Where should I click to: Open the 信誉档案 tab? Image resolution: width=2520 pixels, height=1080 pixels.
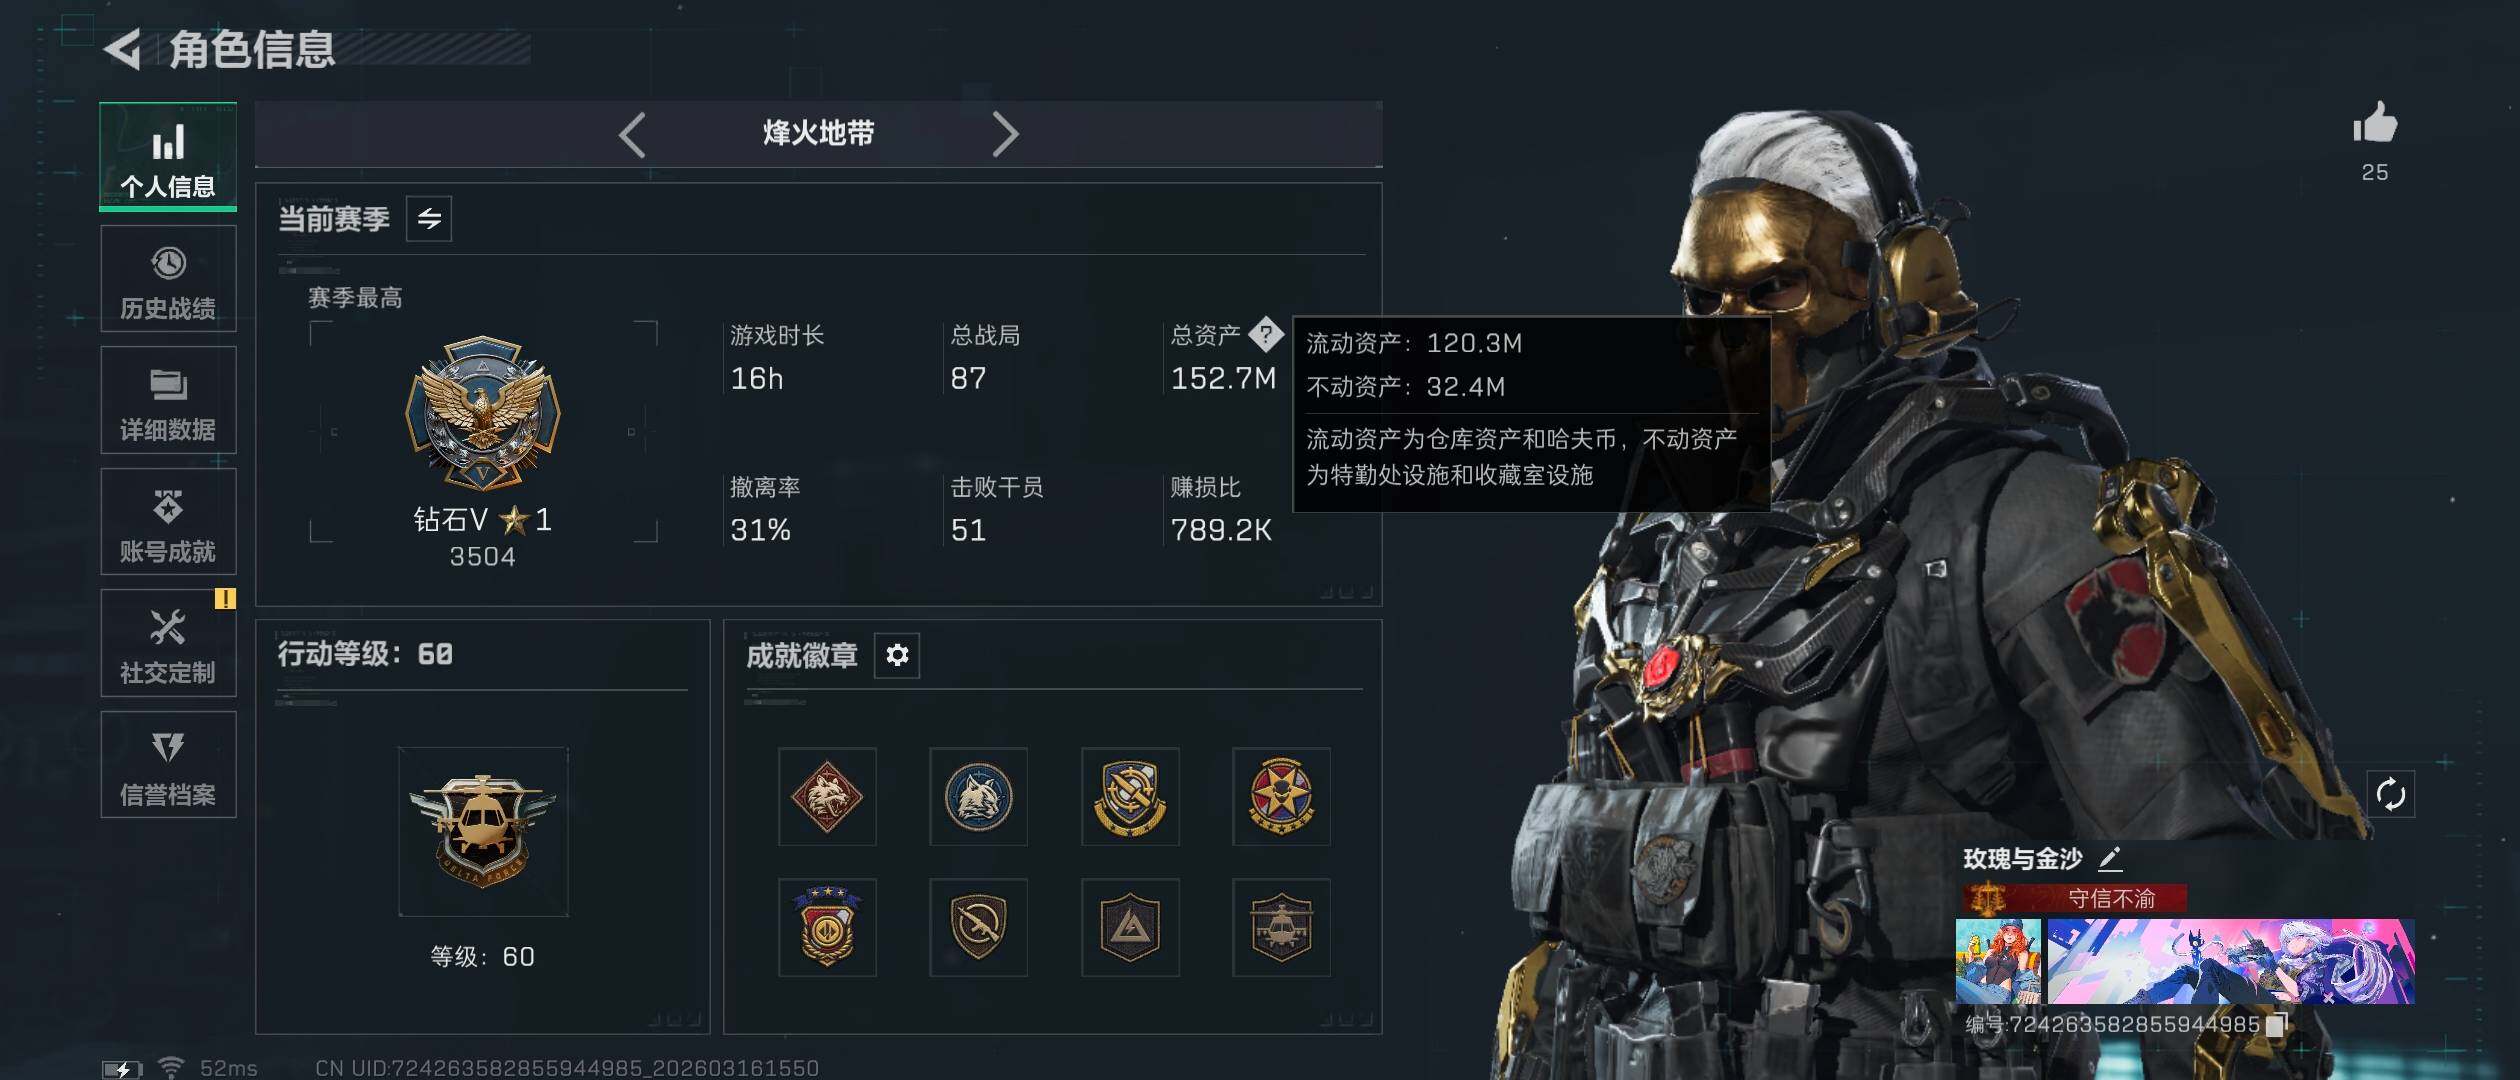[x=168, y=765]
